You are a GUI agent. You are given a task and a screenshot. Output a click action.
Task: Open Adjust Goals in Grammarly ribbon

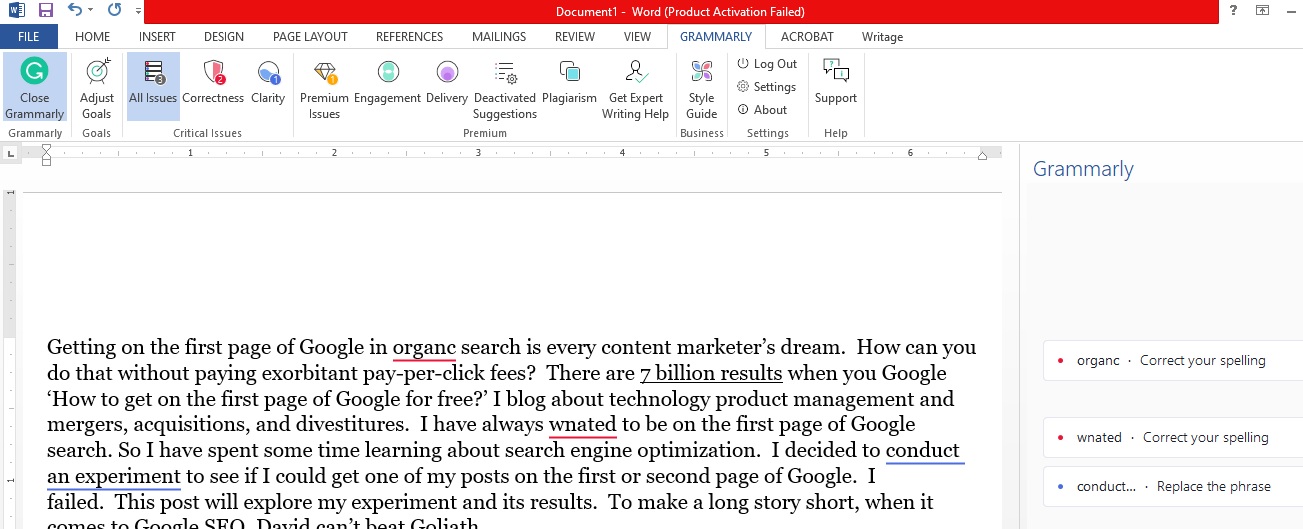tap(97, 88)
